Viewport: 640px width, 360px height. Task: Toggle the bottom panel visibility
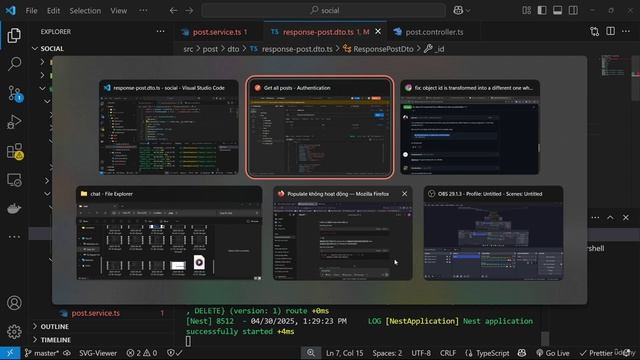point(558,11)
